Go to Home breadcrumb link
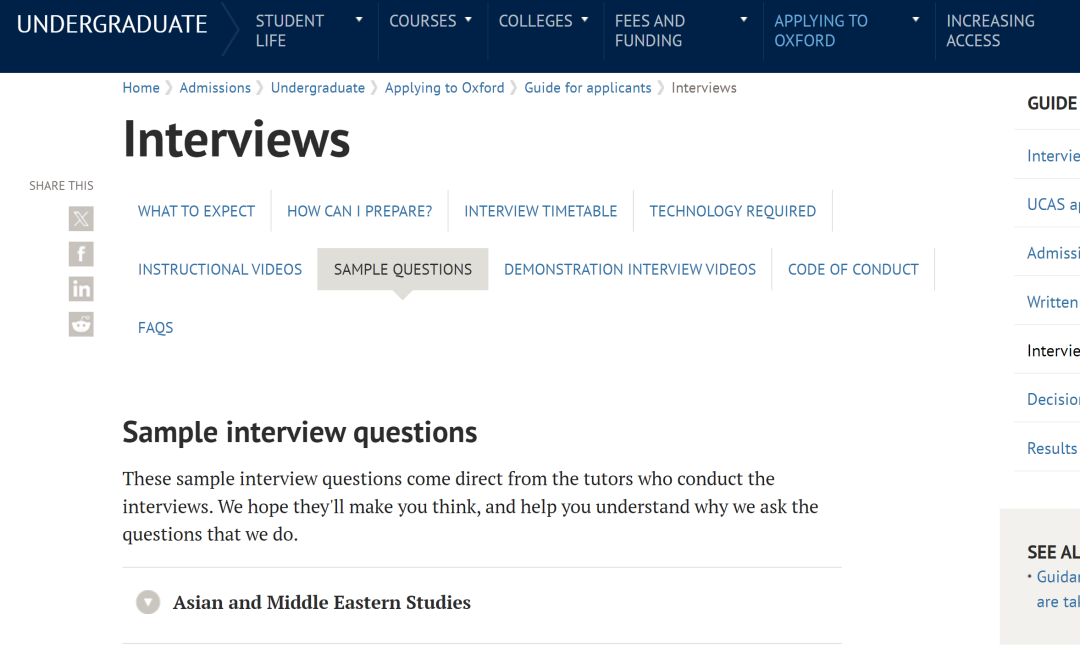This screenshot has height=659, width=1080. point(141,88)
